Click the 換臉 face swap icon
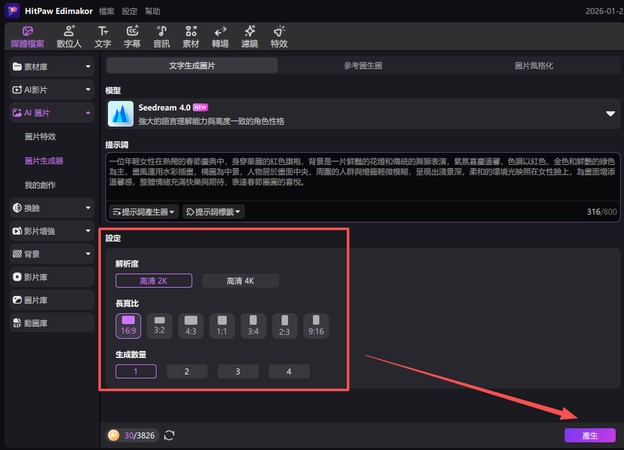Screen dimensions: 624x450 point(17,208)
